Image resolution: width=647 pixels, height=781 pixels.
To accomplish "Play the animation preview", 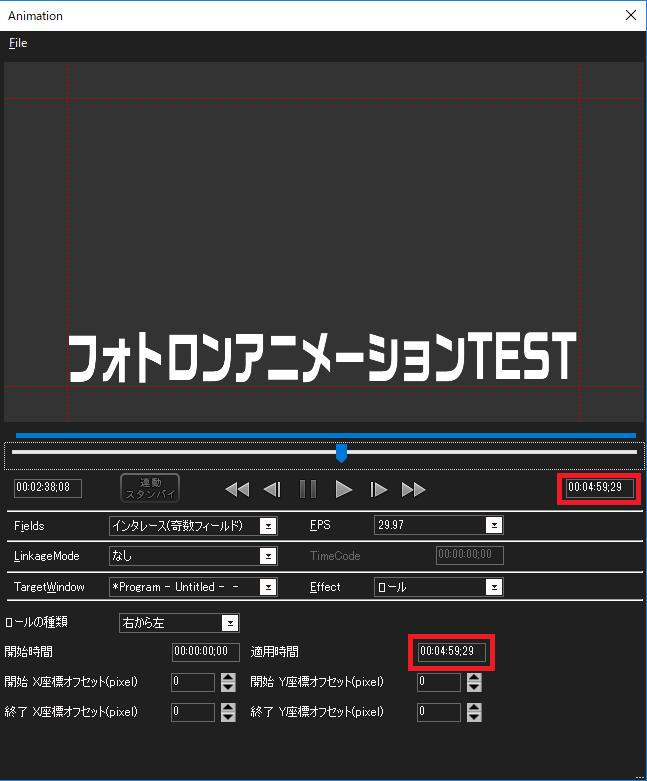I will point(344,490).
